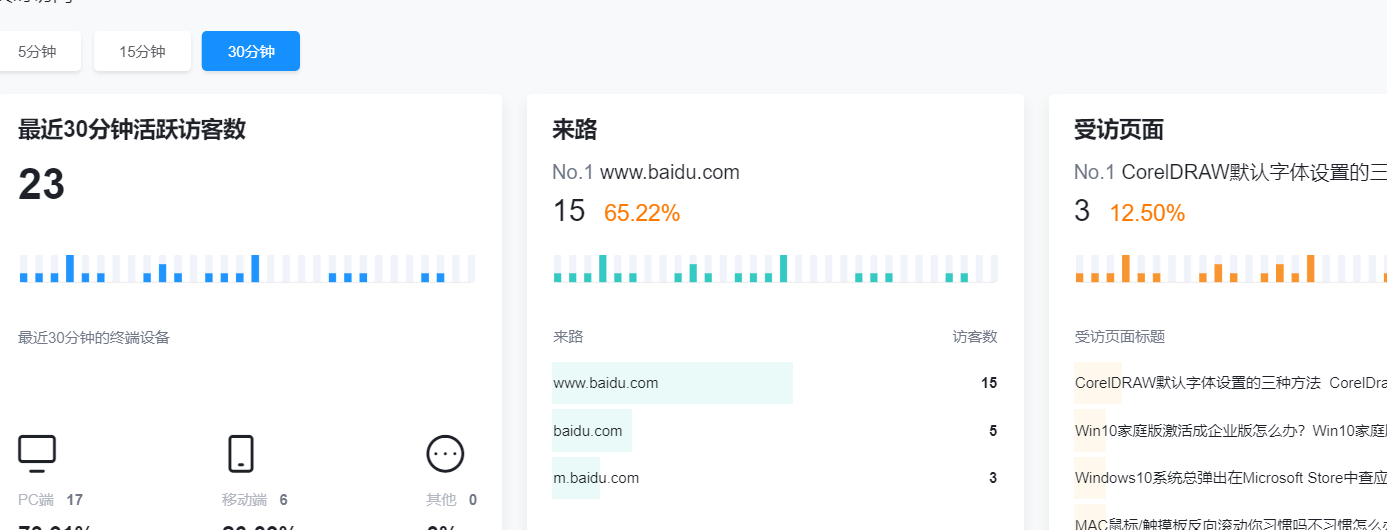Click the No.1 www.baidu.com heading
1387x530 pixels.
[x=646, y=172]
